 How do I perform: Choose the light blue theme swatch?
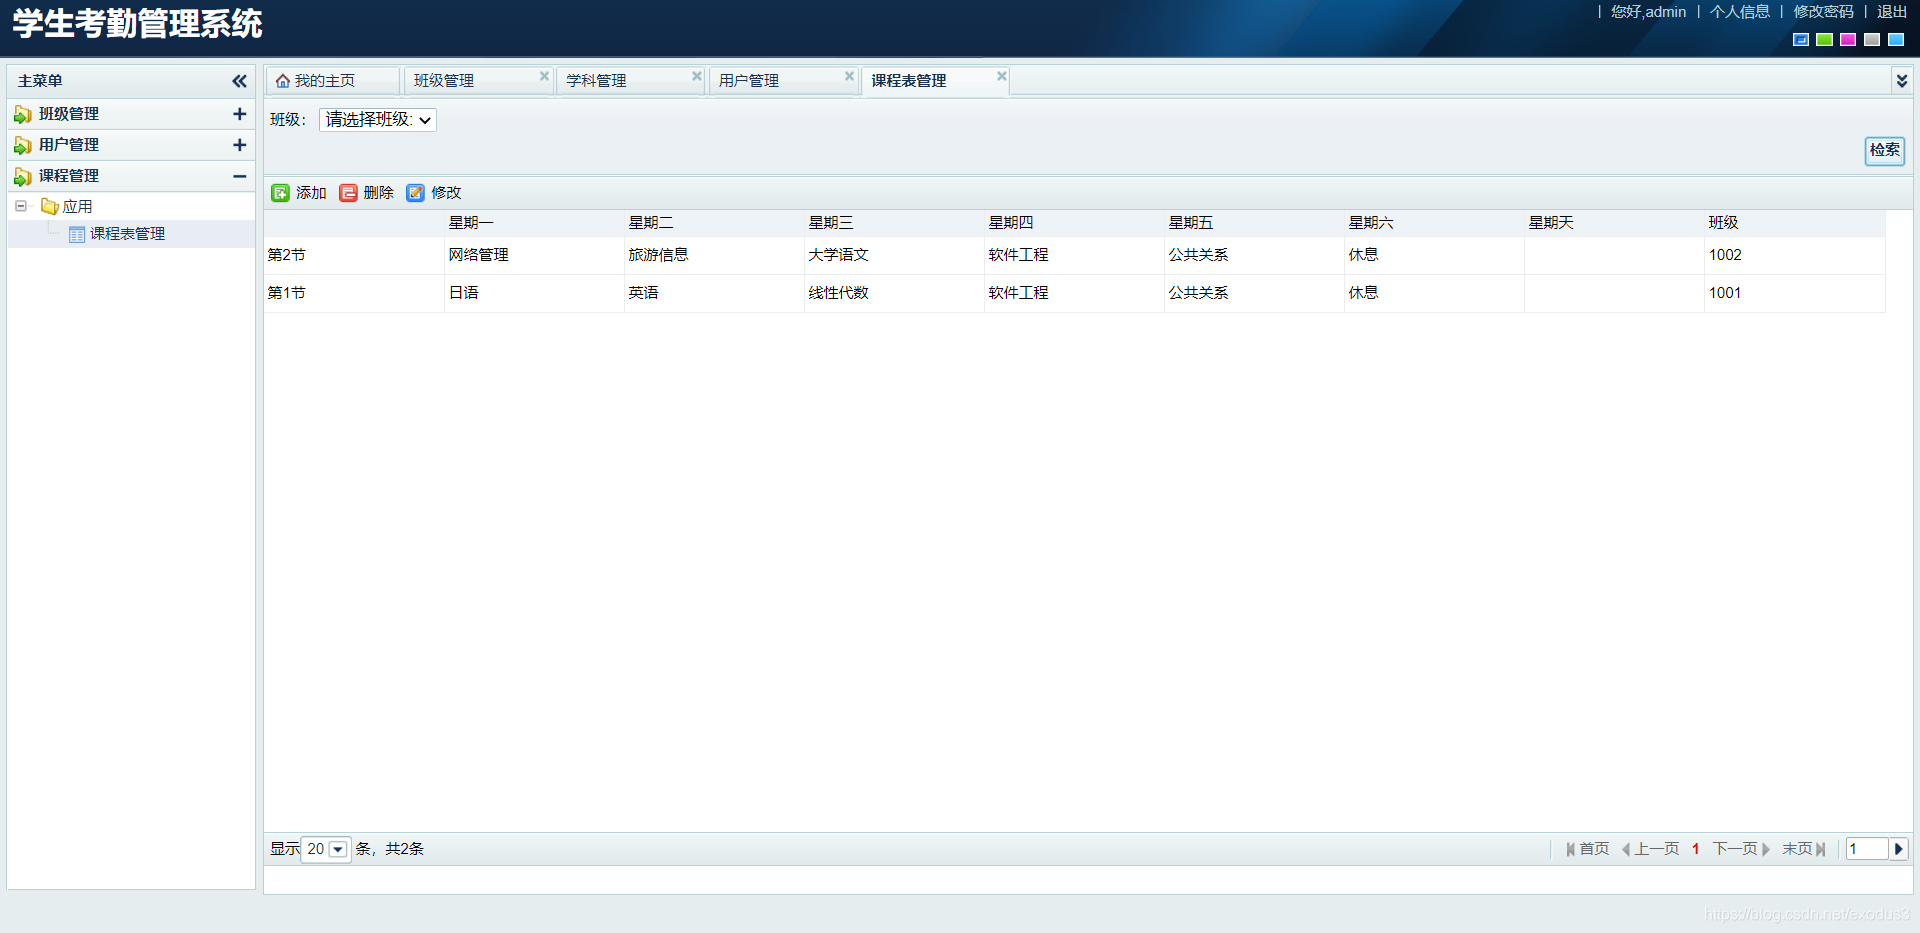[1896, 40]
